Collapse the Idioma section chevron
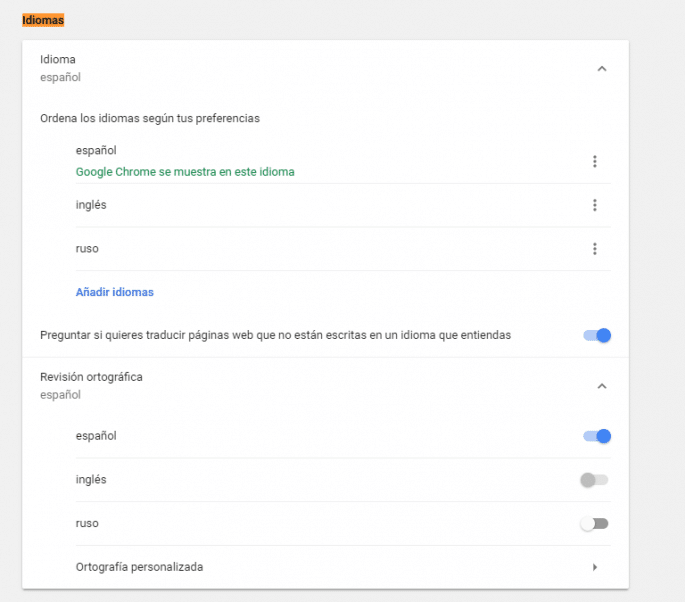 [601, 68]
